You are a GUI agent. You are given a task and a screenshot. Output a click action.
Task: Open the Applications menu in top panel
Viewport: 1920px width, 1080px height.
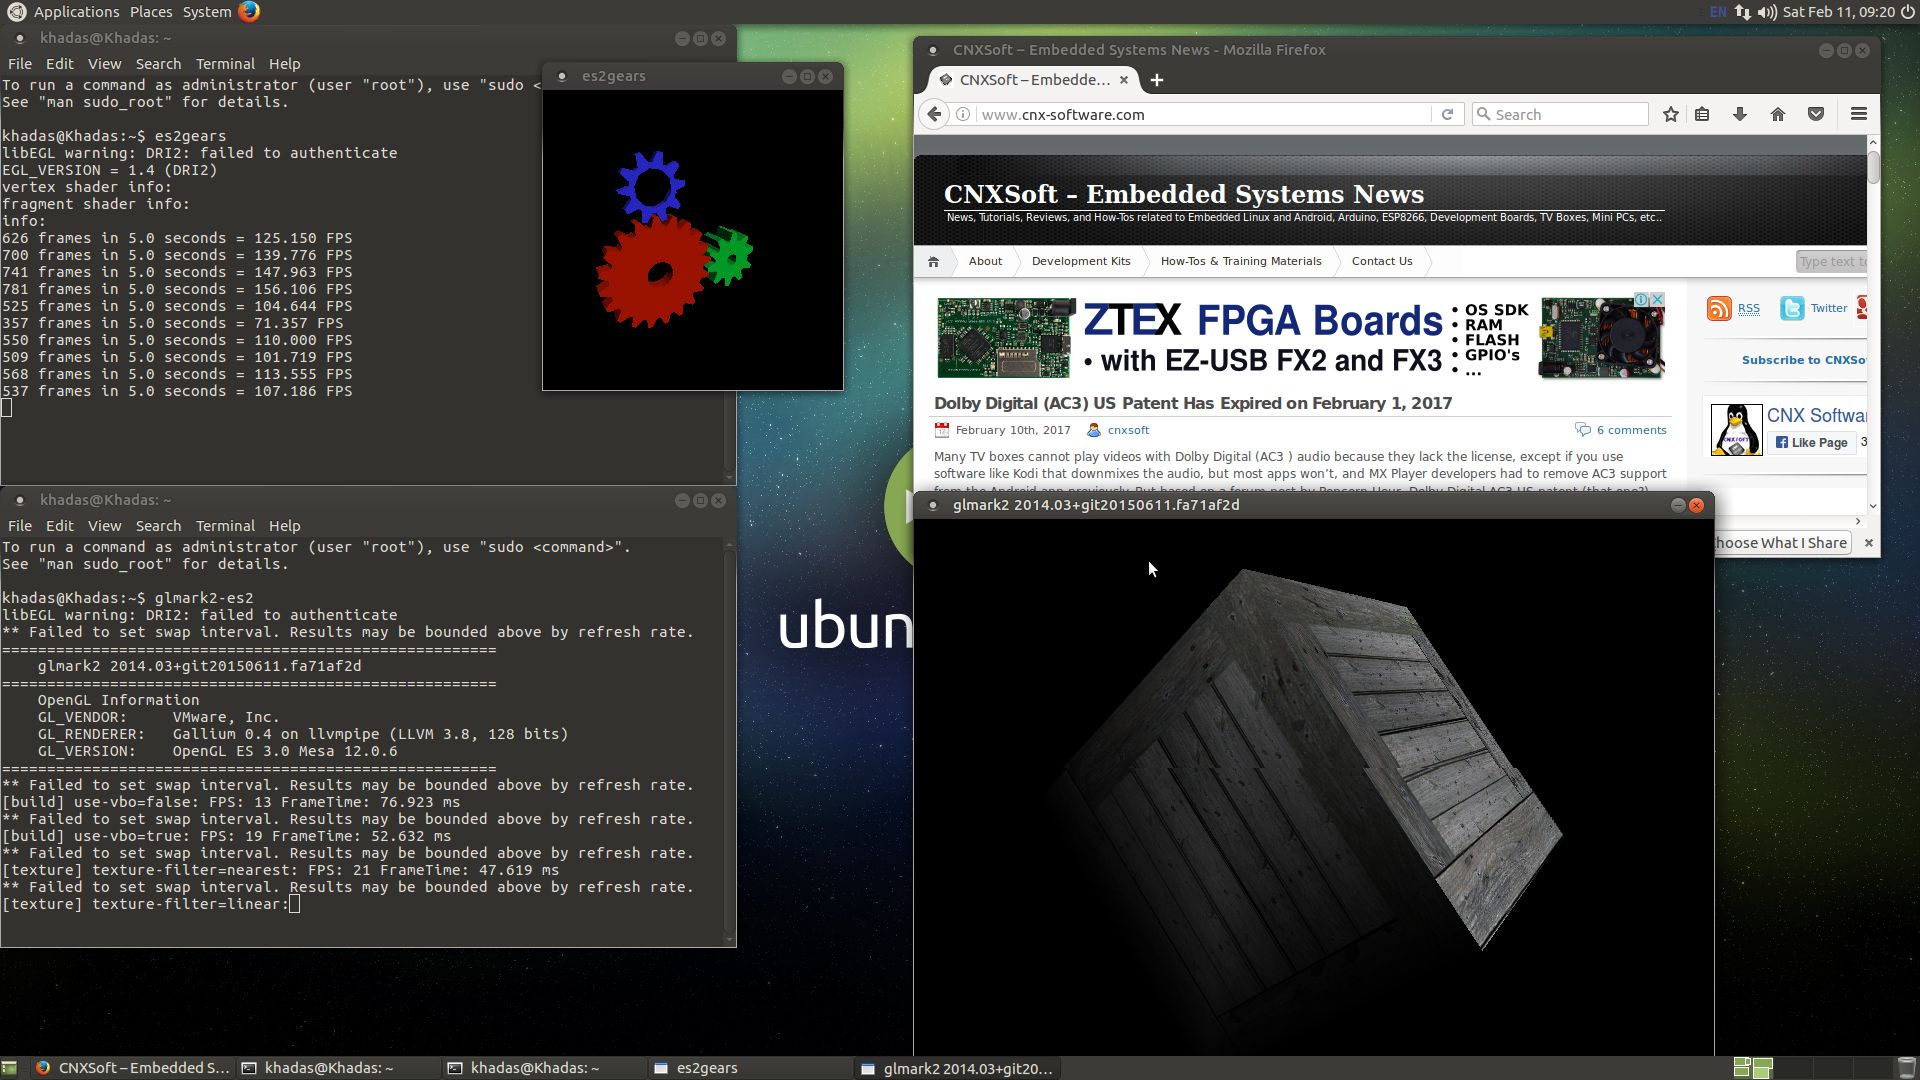pyautogui.click(x=76, y=12)
